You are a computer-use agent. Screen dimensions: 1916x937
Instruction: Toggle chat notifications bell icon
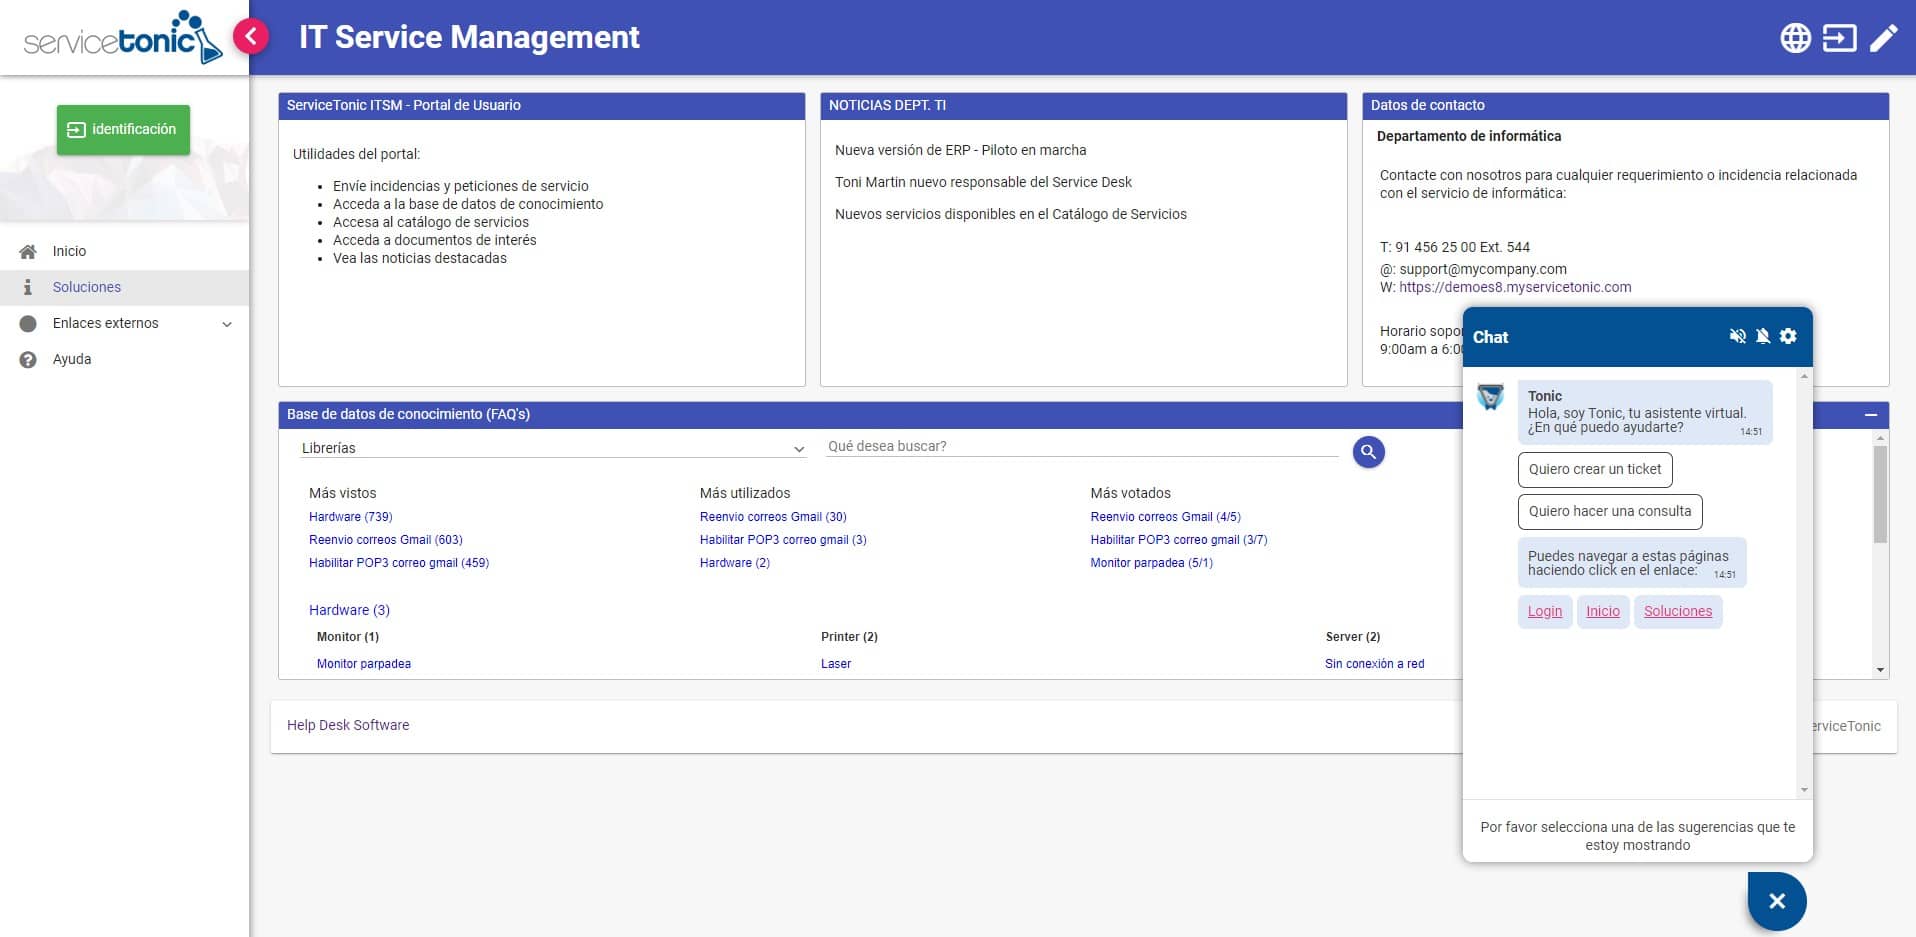[1763, 336]
